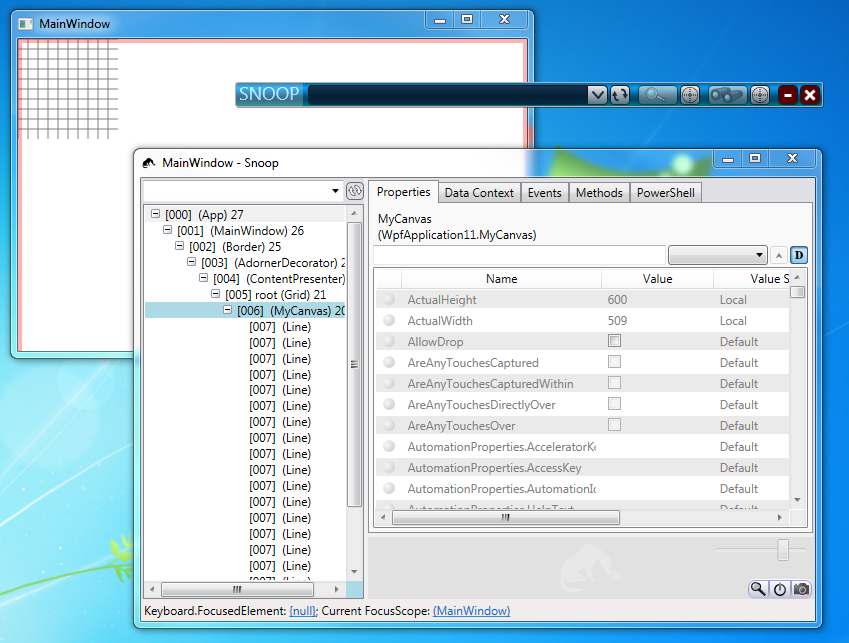Click the tree filter refresh icon
The image size is (849, 643).
coord(355,191)
